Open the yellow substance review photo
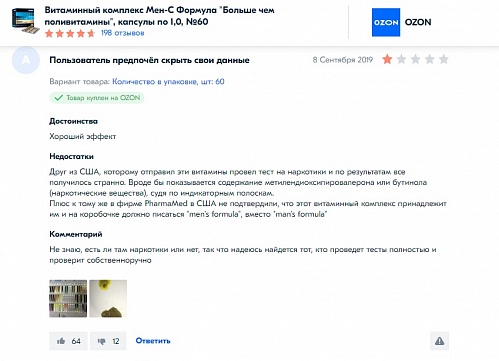Screen dimensions: 499x361 coord(108,298)
